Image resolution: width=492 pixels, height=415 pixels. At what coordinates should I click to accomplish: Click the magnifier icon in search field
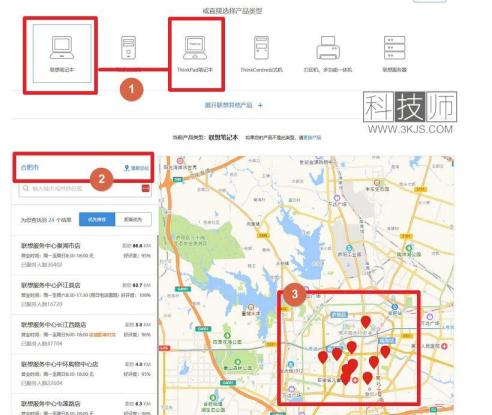pyautogui.click(x=26, y=189)
